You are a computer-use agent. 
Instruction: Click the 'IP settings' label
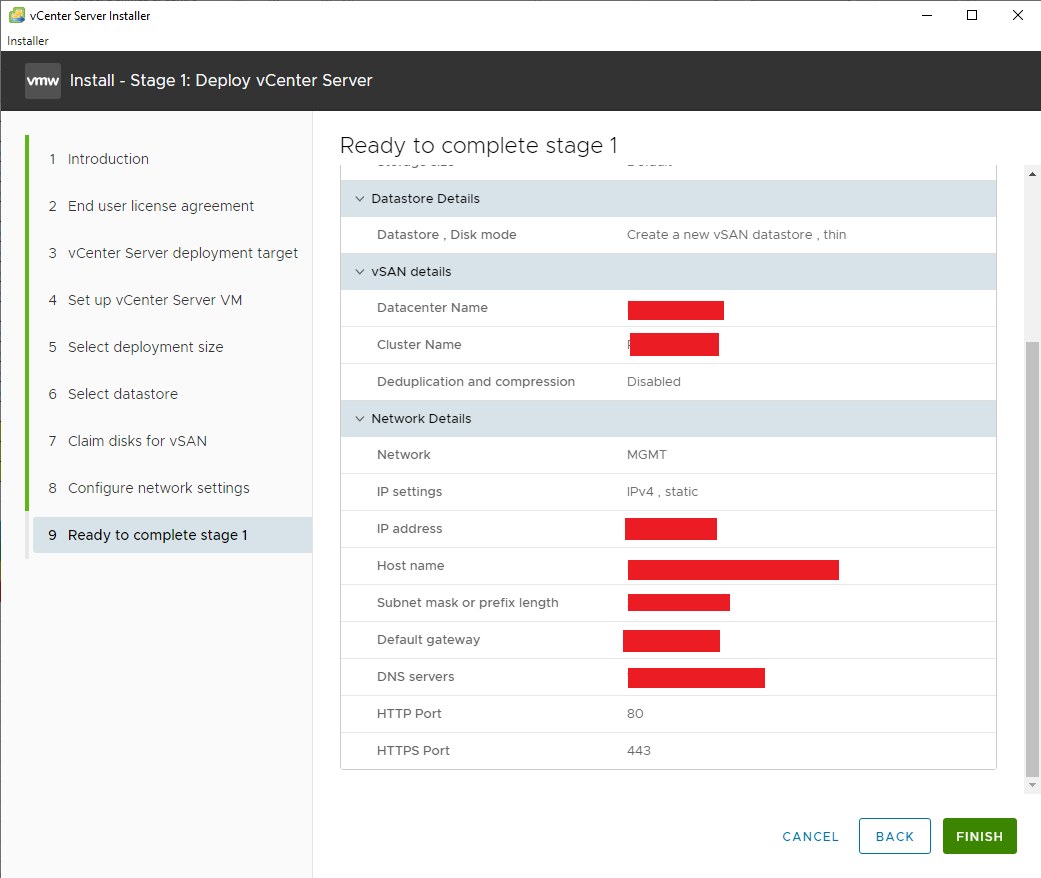click(409, 492)
